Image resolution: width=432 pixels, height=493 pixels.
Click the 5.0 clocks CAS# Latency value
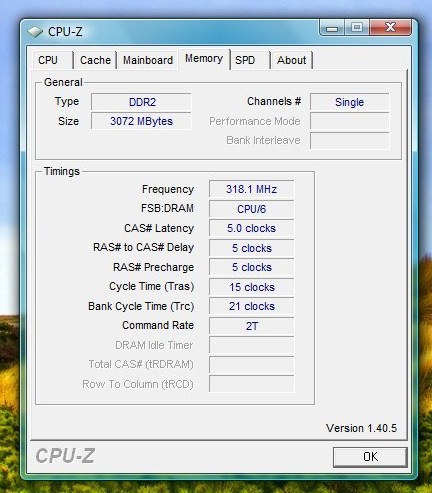pyautogui.click(x=252, y=228)
